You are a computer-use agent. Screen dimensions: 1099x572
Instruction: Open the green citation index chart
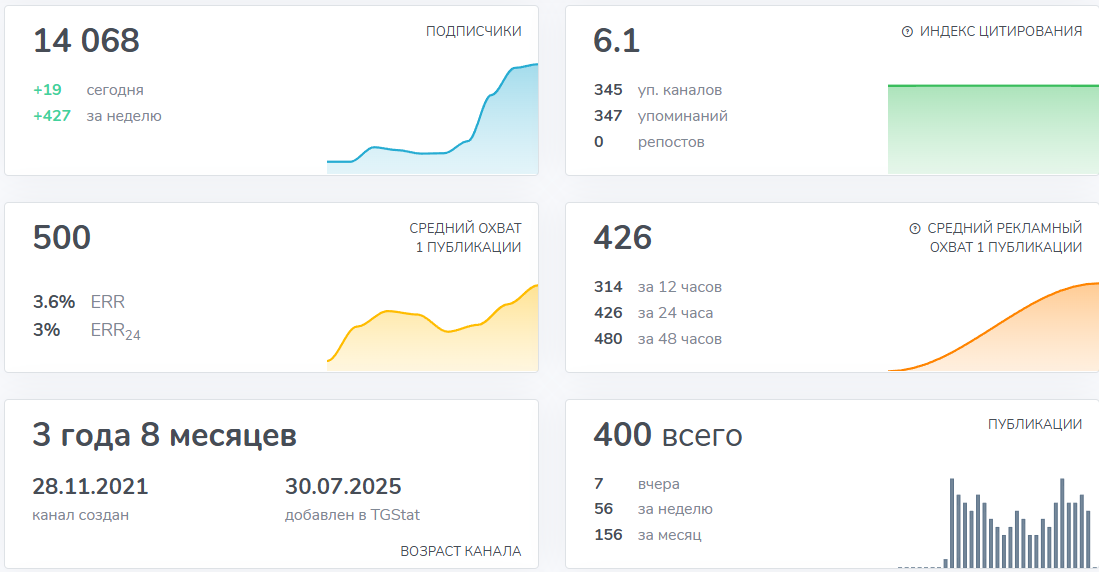pos(993,129)
